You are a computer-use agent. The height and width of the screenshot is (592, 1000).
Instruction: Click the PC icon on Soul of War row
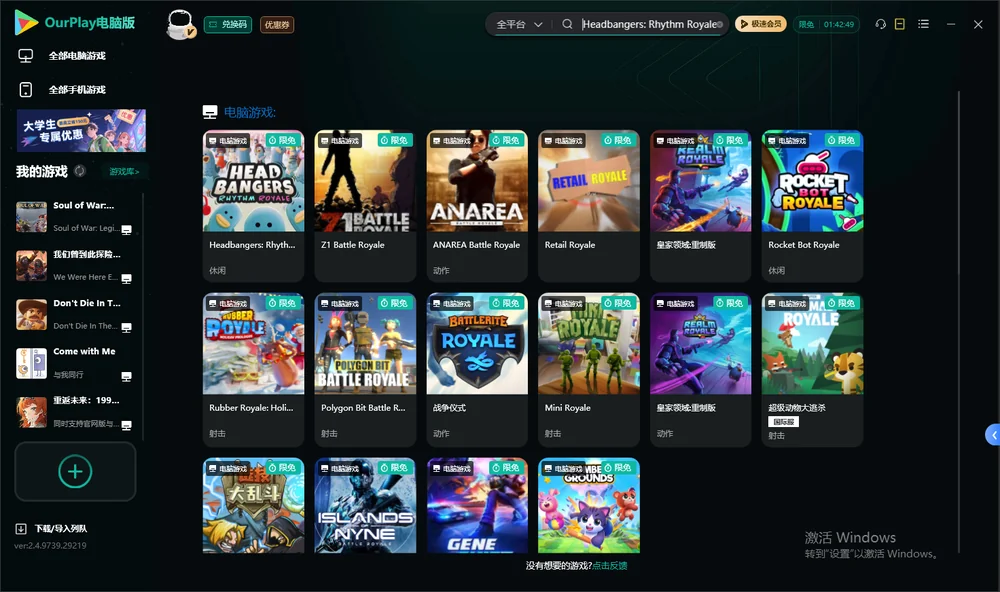(126, 230)
